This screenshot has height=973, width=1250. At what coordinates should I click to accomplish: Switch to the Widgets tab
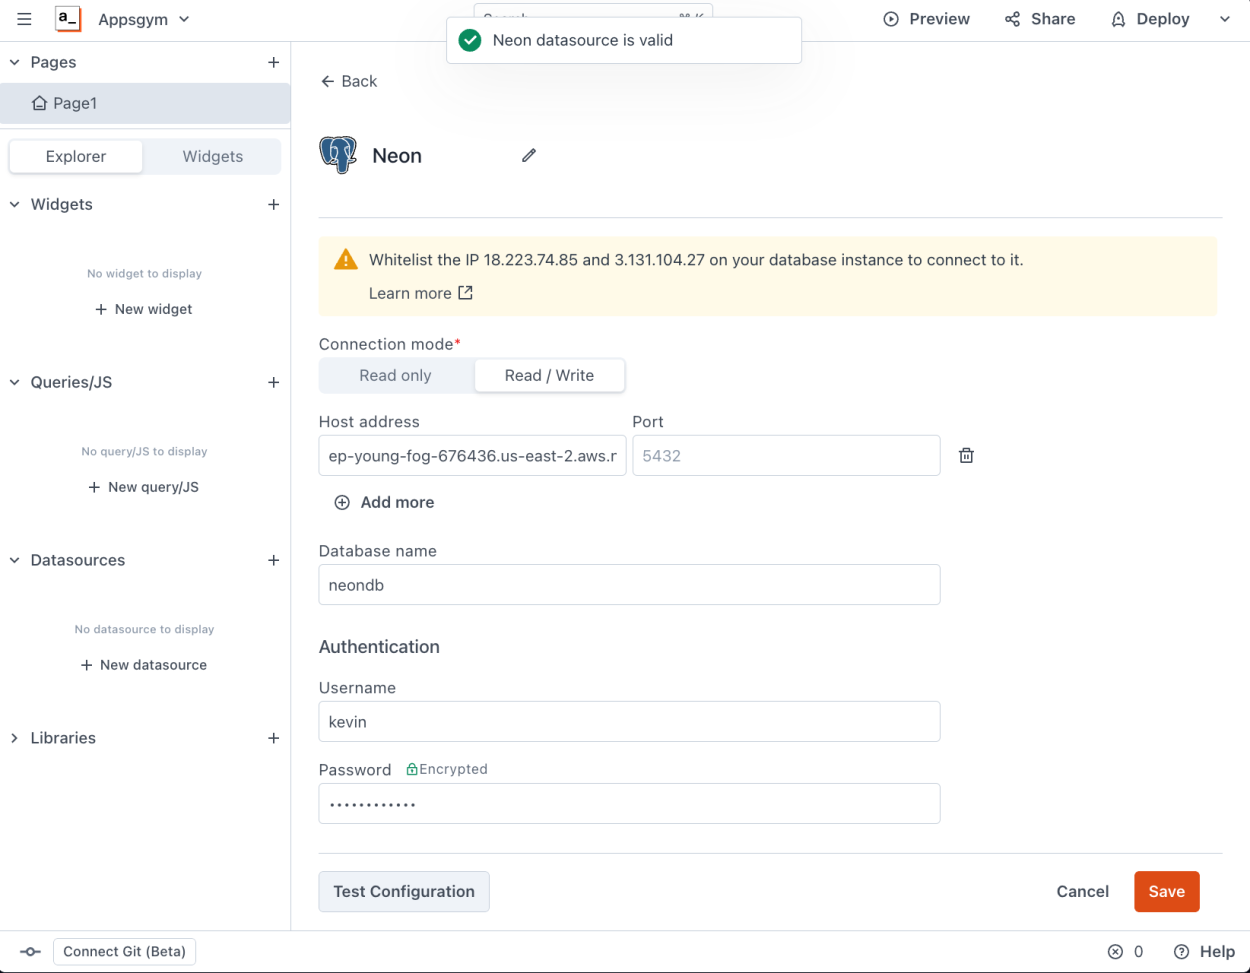pyautogui.click(x=212, y=156)
